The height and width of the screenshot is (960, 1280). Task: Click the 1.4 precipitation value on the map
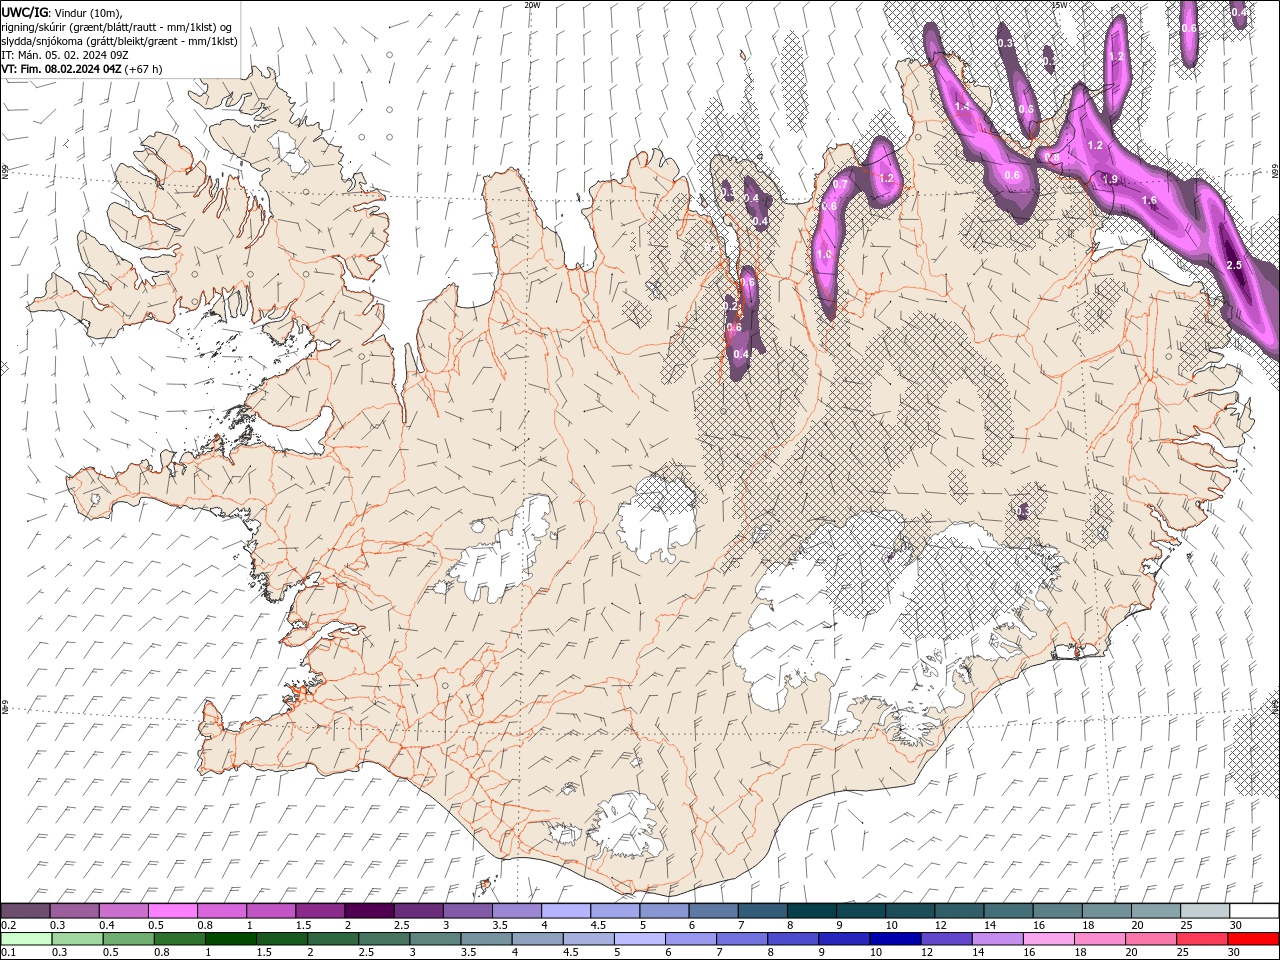coord(962,106)
